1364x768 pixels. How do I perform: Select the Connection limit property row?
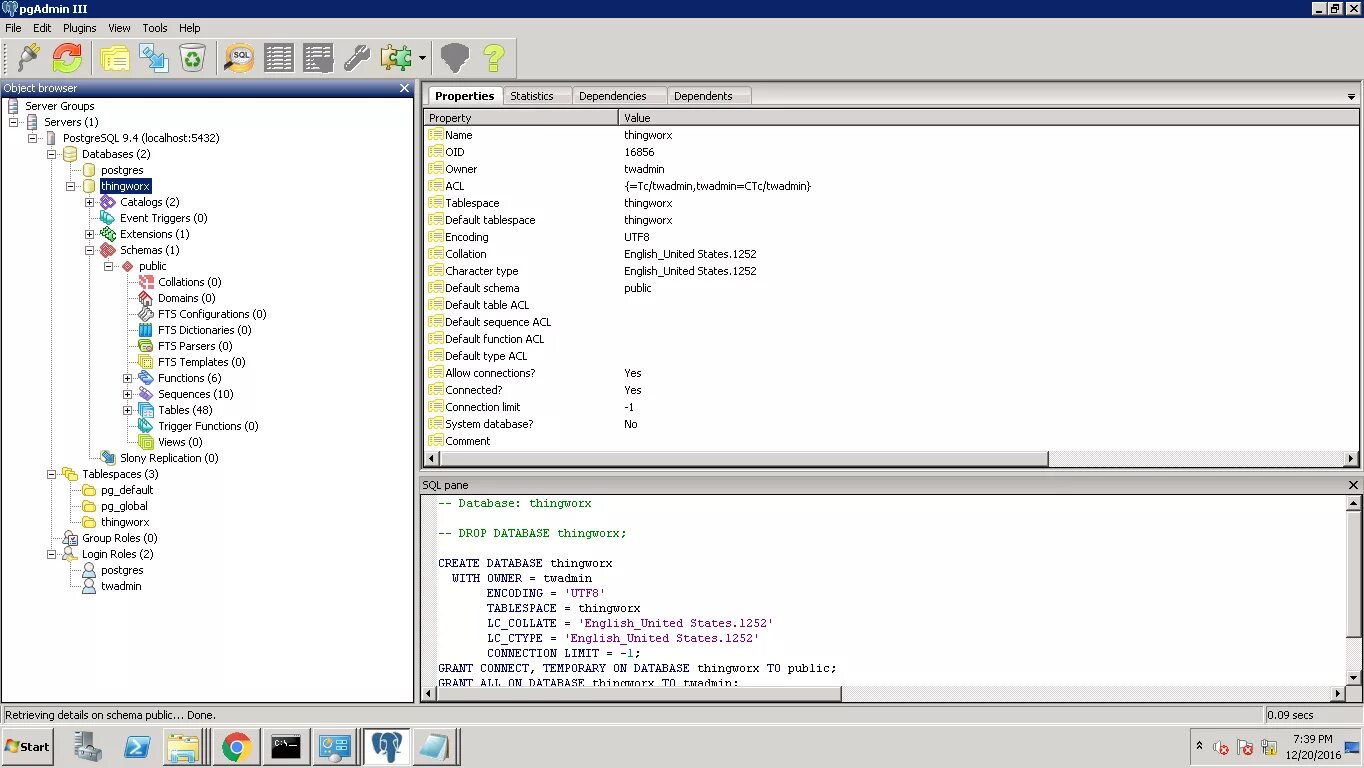click(x=890, y=407)
